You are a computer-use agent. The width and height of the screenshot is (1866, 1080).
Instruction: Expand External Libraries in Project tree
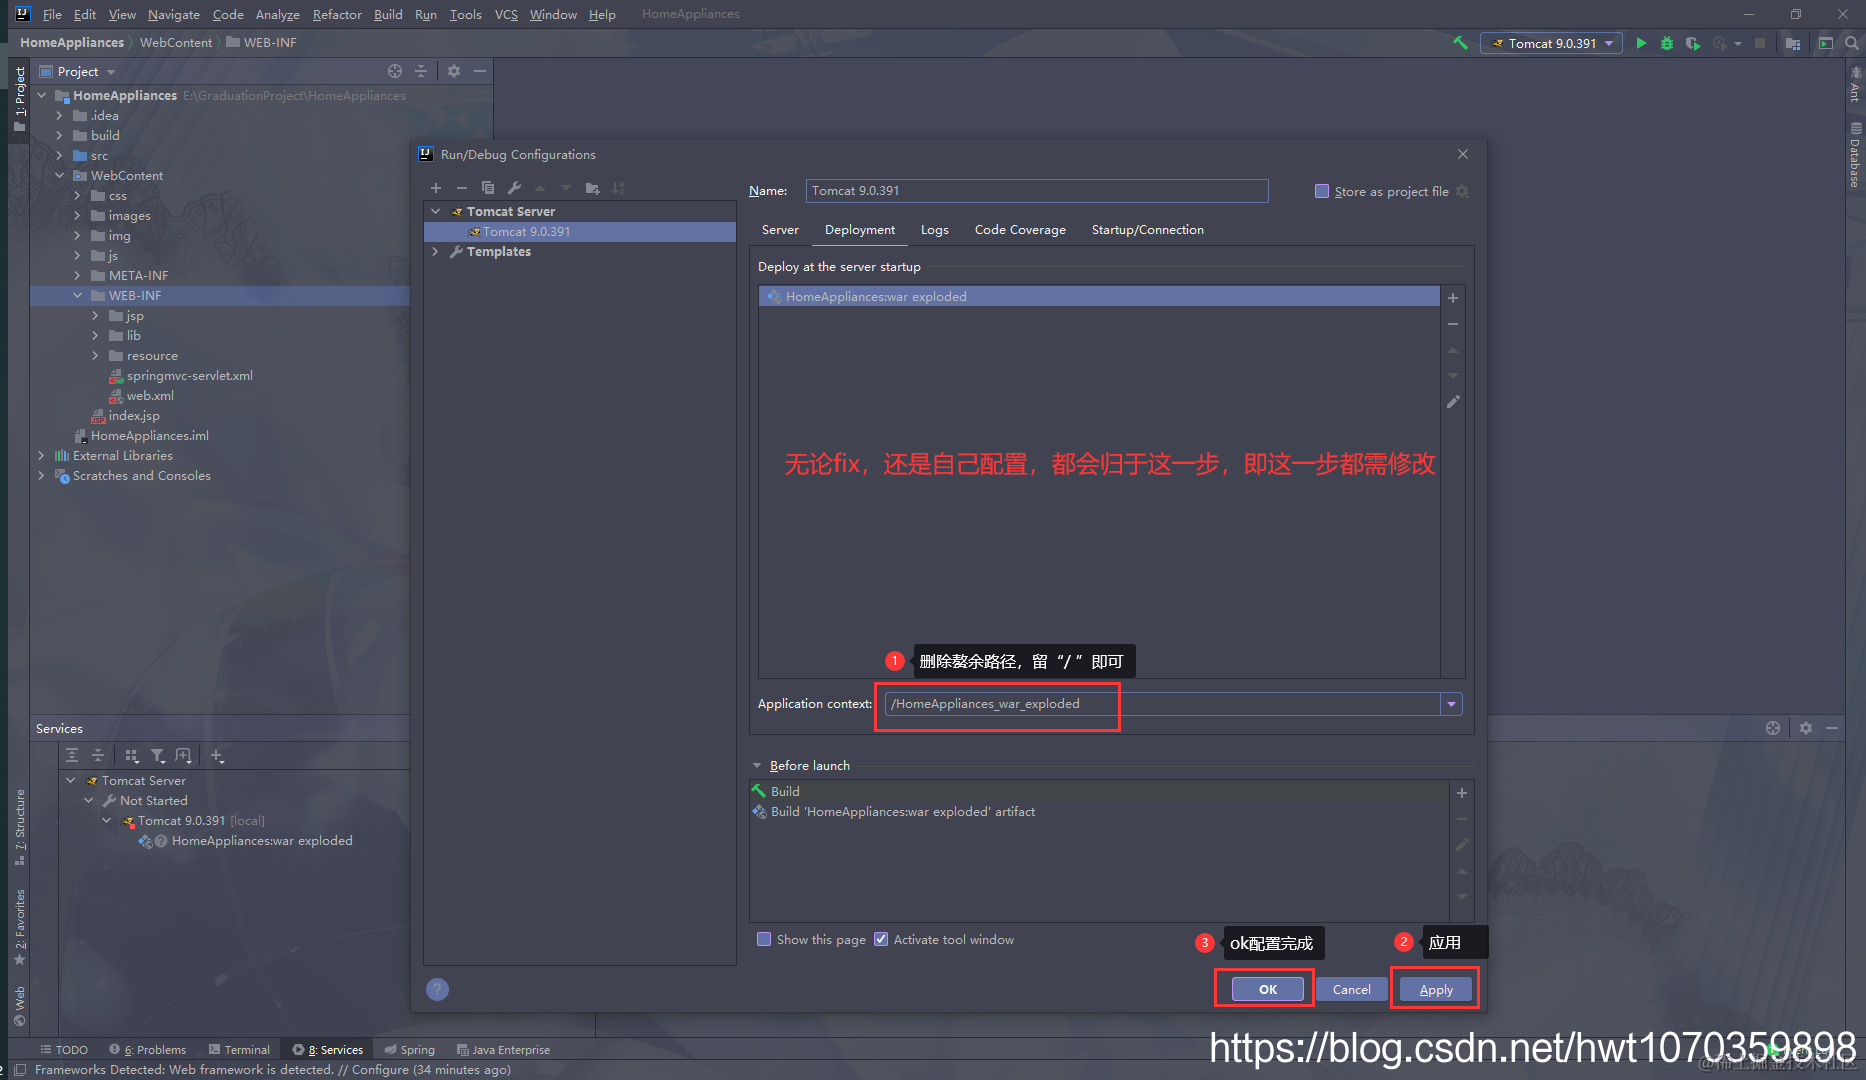[x=41, y=455]
